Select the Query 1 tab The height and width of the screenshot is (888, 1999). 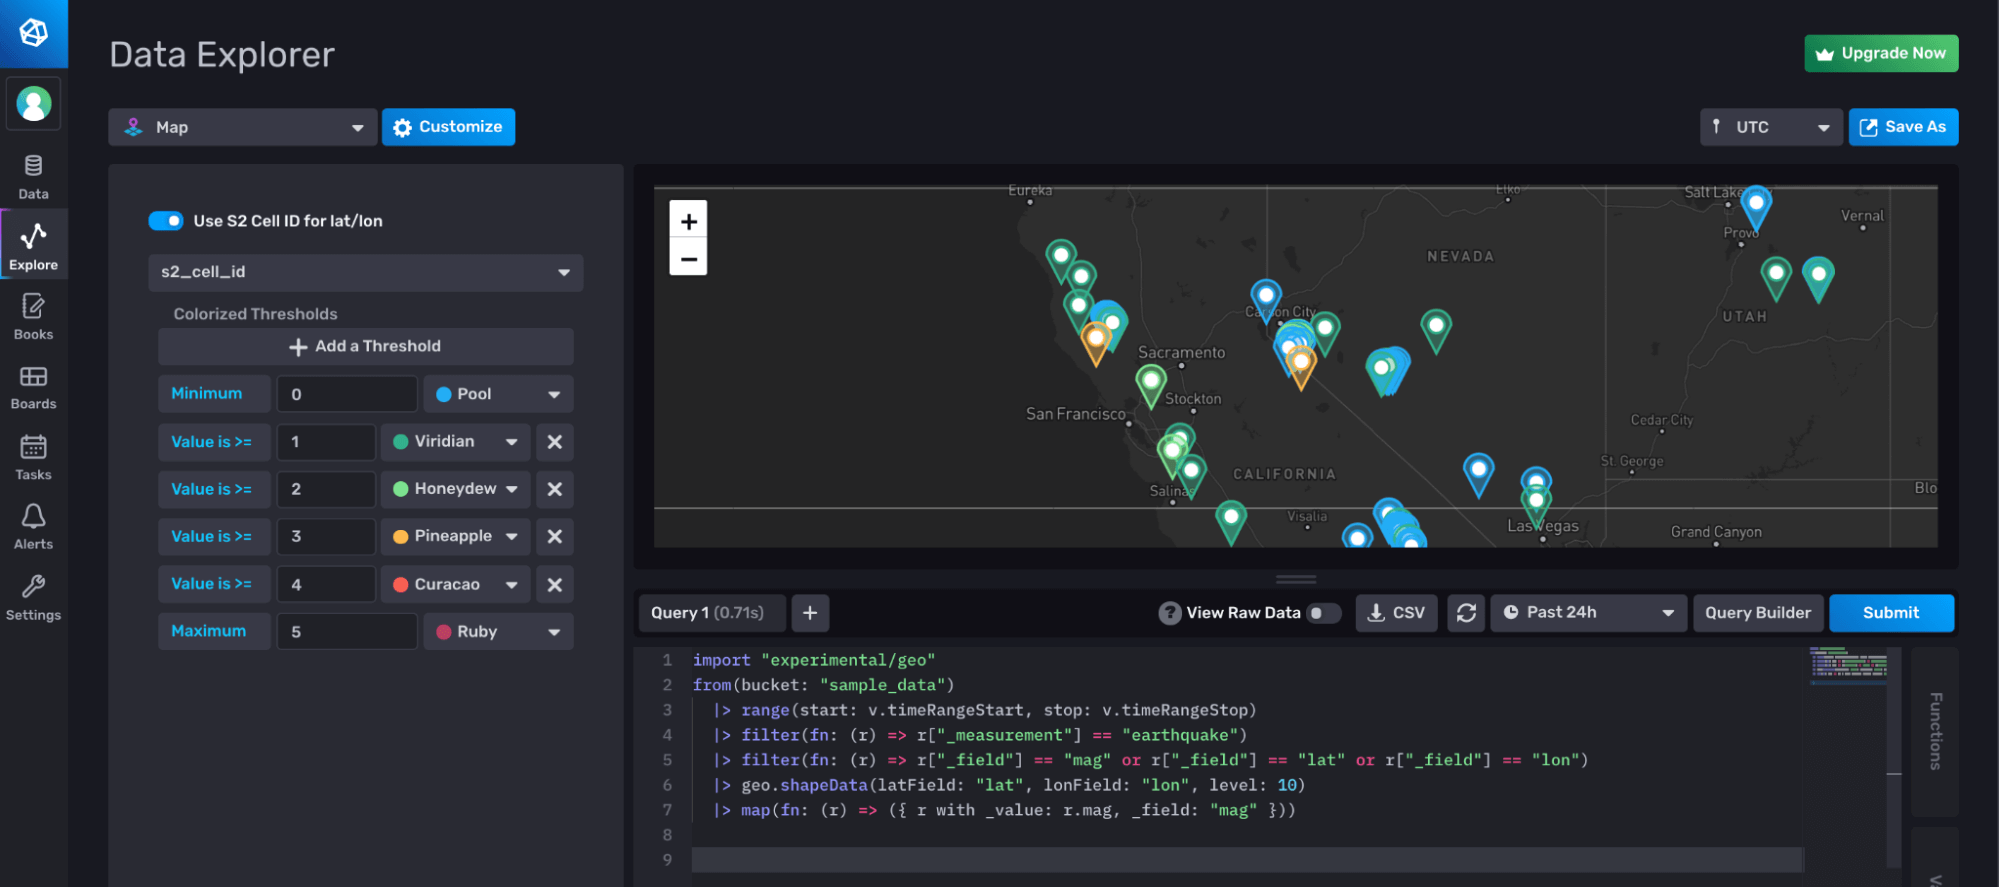coord(708,613)
